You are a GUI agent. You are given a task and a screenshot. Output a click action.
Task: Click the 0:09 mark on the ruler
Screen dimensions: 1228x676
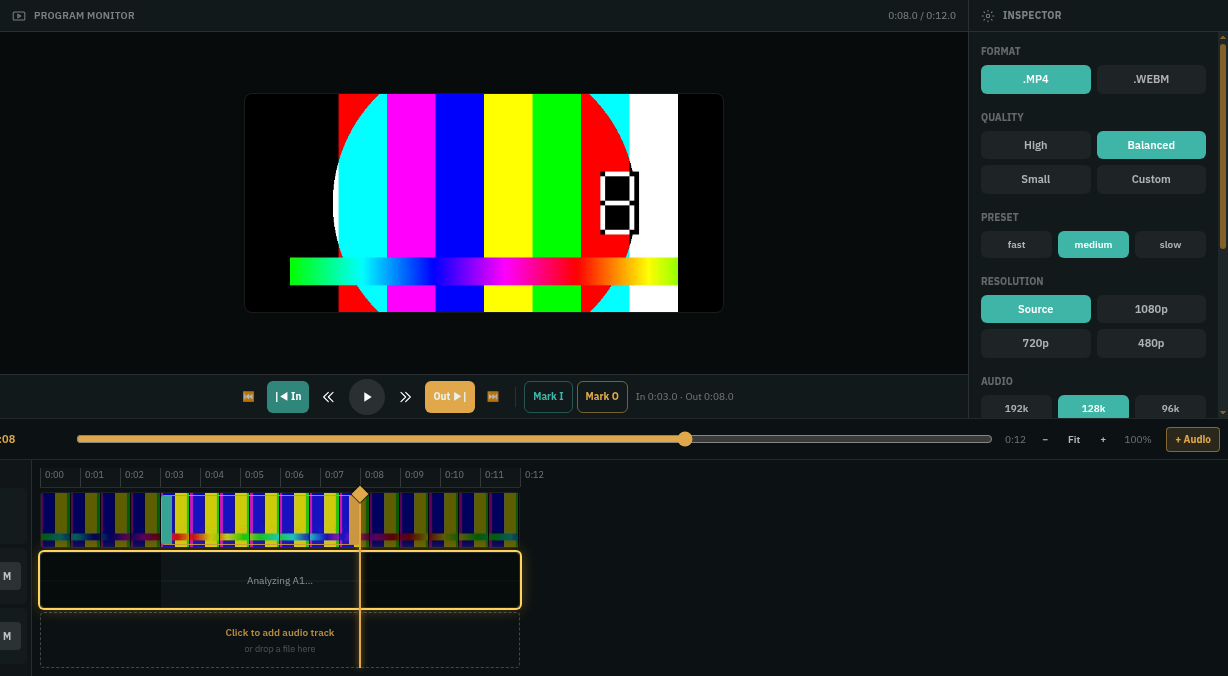[x=414, y=475]
